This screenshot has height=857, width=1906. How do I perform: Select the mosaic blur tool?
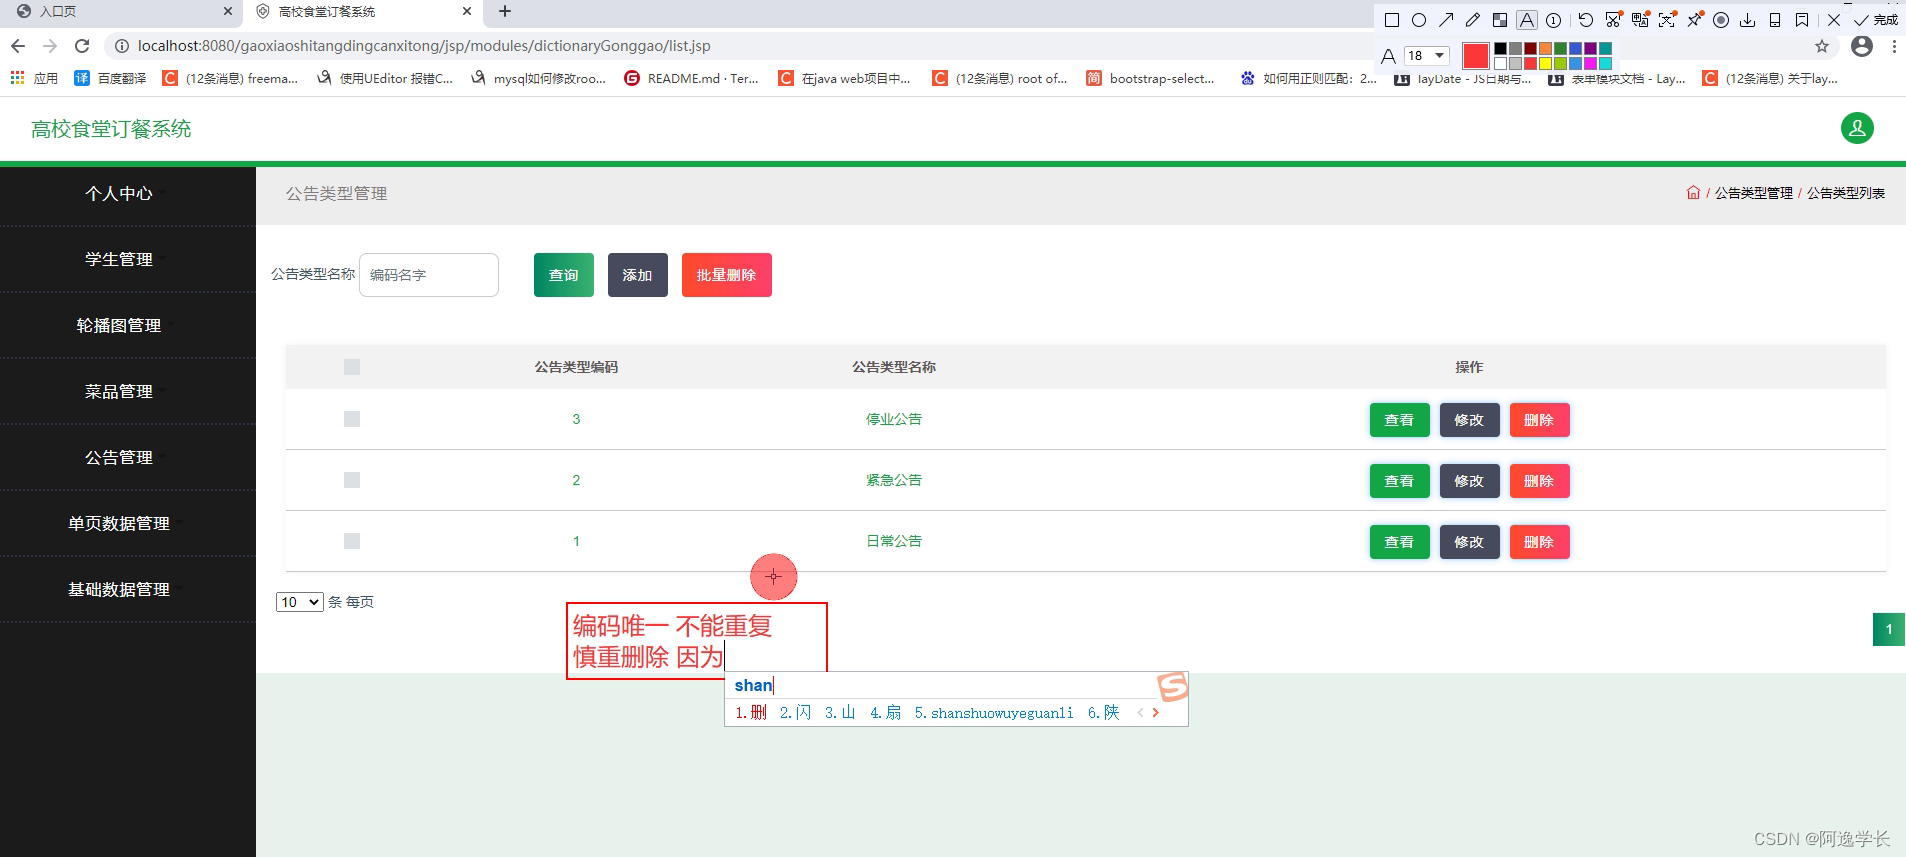tap(1500, 20)
